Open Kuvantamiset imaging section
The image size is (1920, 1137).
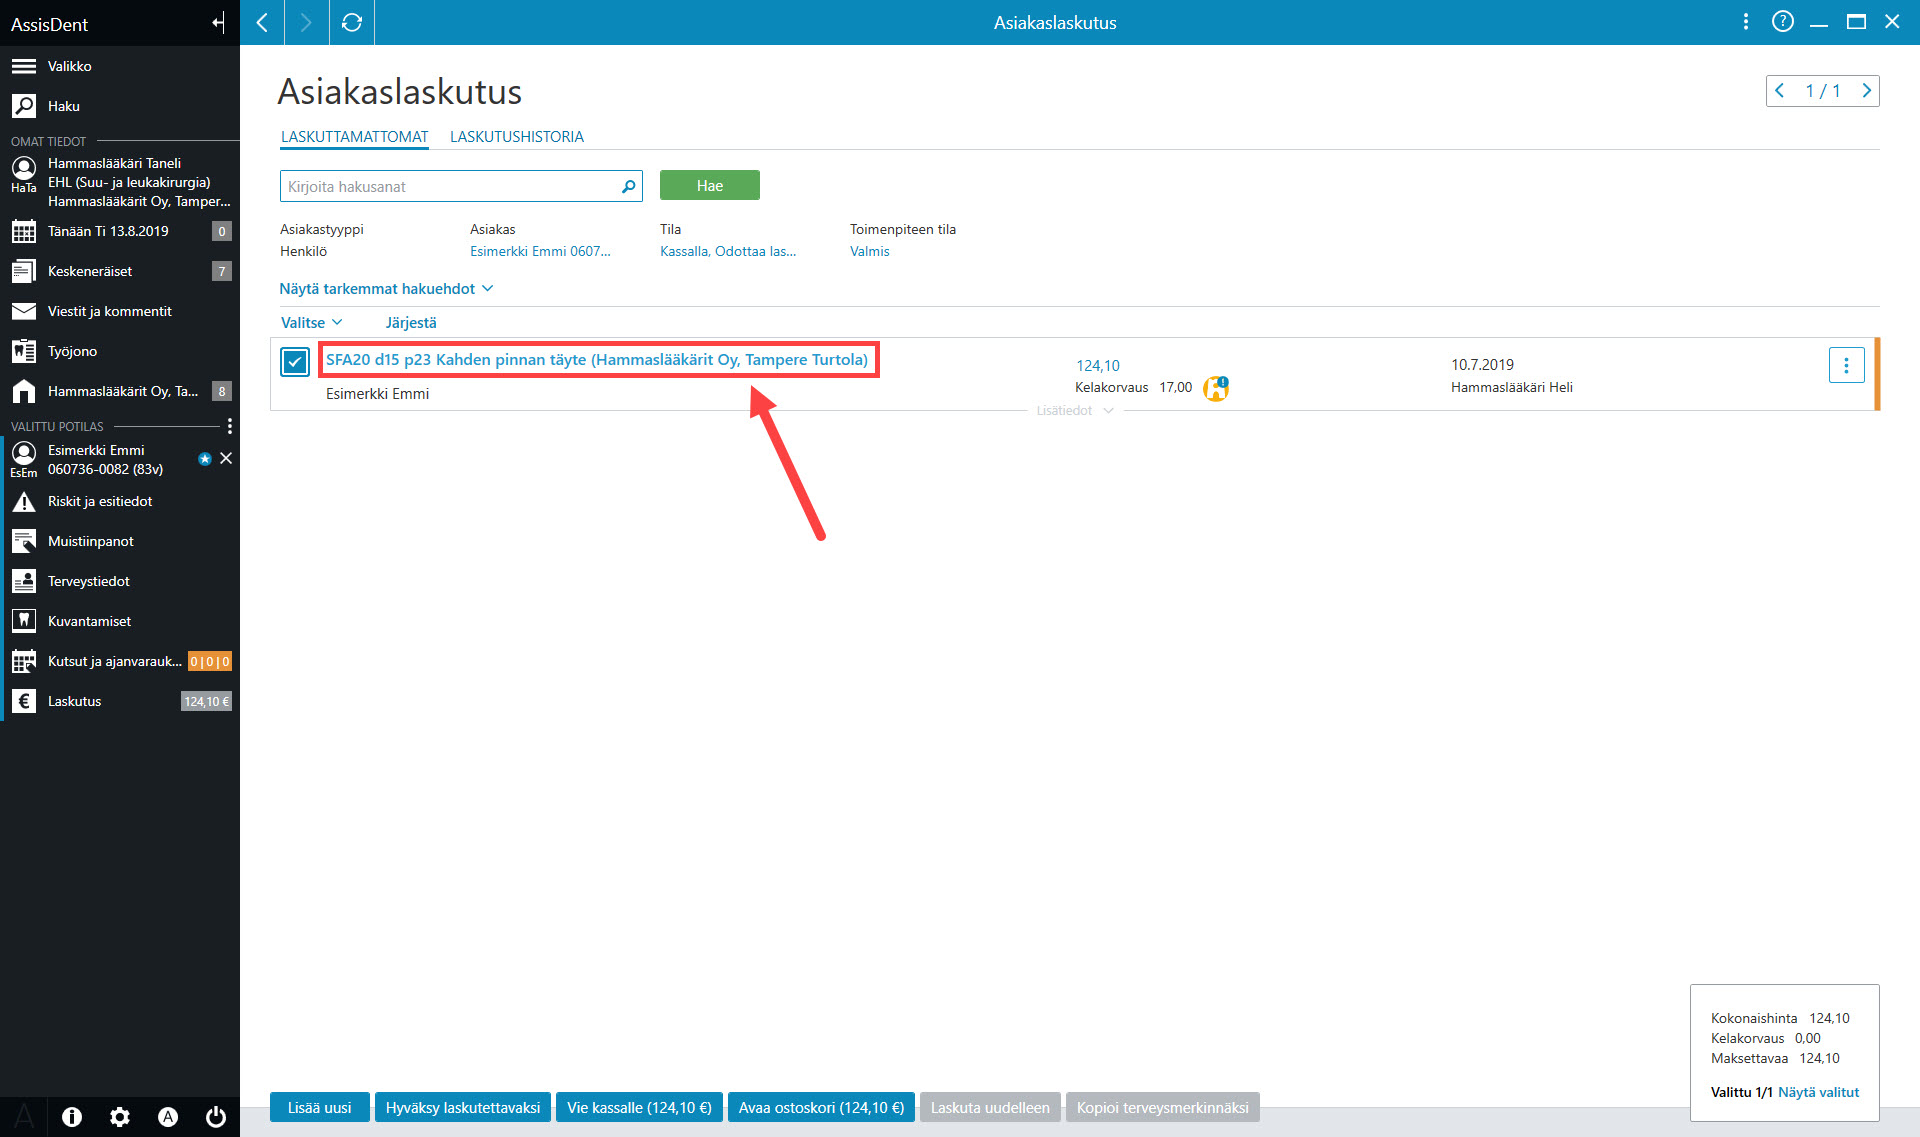[x=120, y=621]
